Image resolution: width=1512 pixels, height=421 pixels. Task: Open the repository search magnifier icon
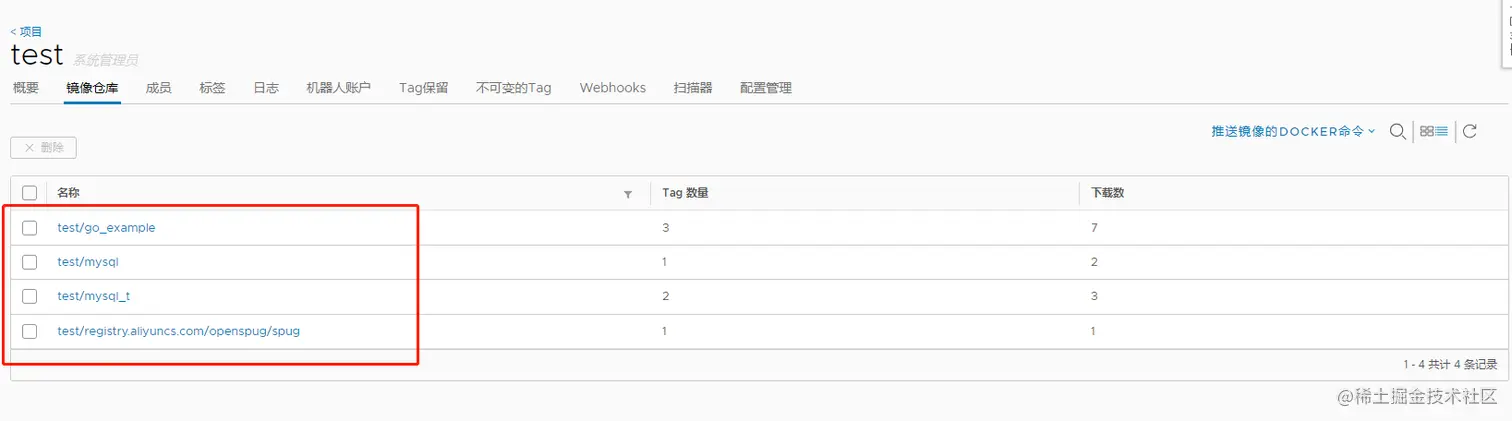(1398, 131)
